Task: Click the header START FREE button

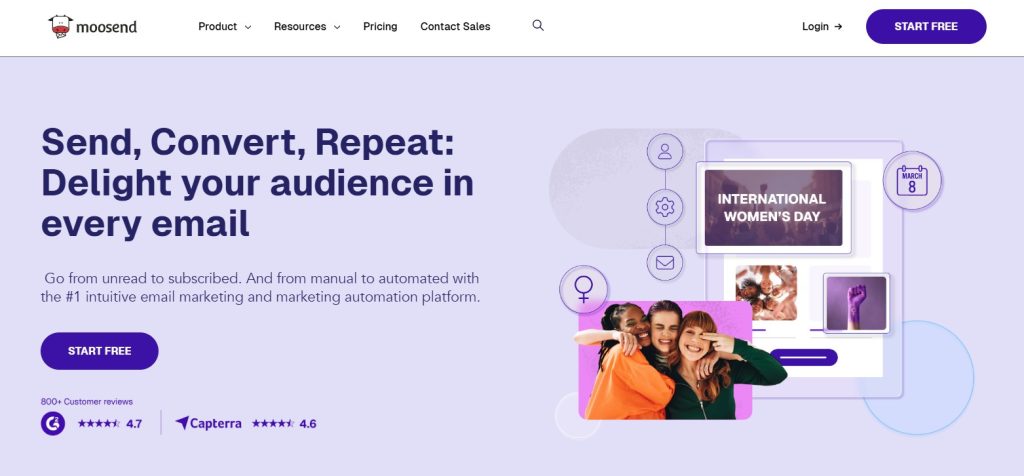Action: click(926, 26)
